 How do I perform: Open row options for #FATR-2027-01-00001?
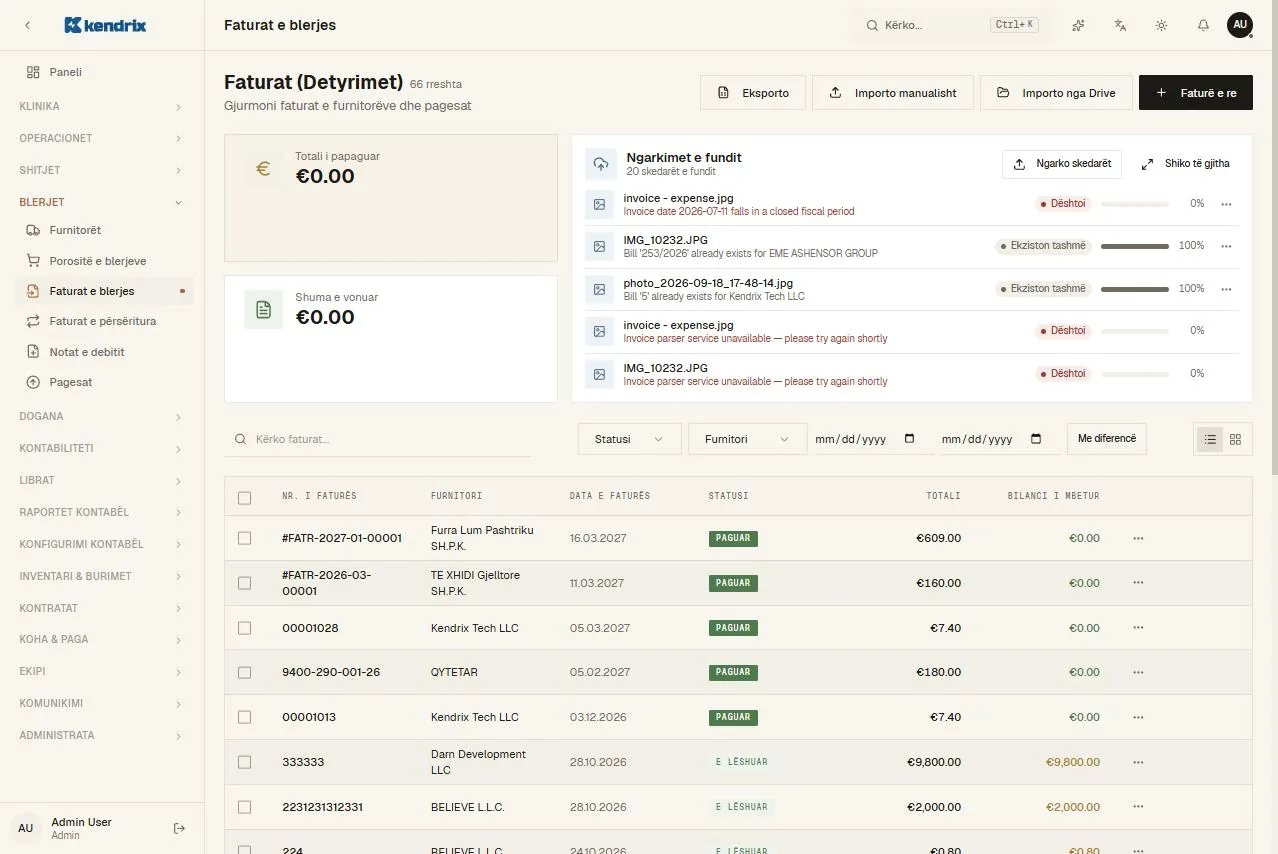click(1138, 538)
